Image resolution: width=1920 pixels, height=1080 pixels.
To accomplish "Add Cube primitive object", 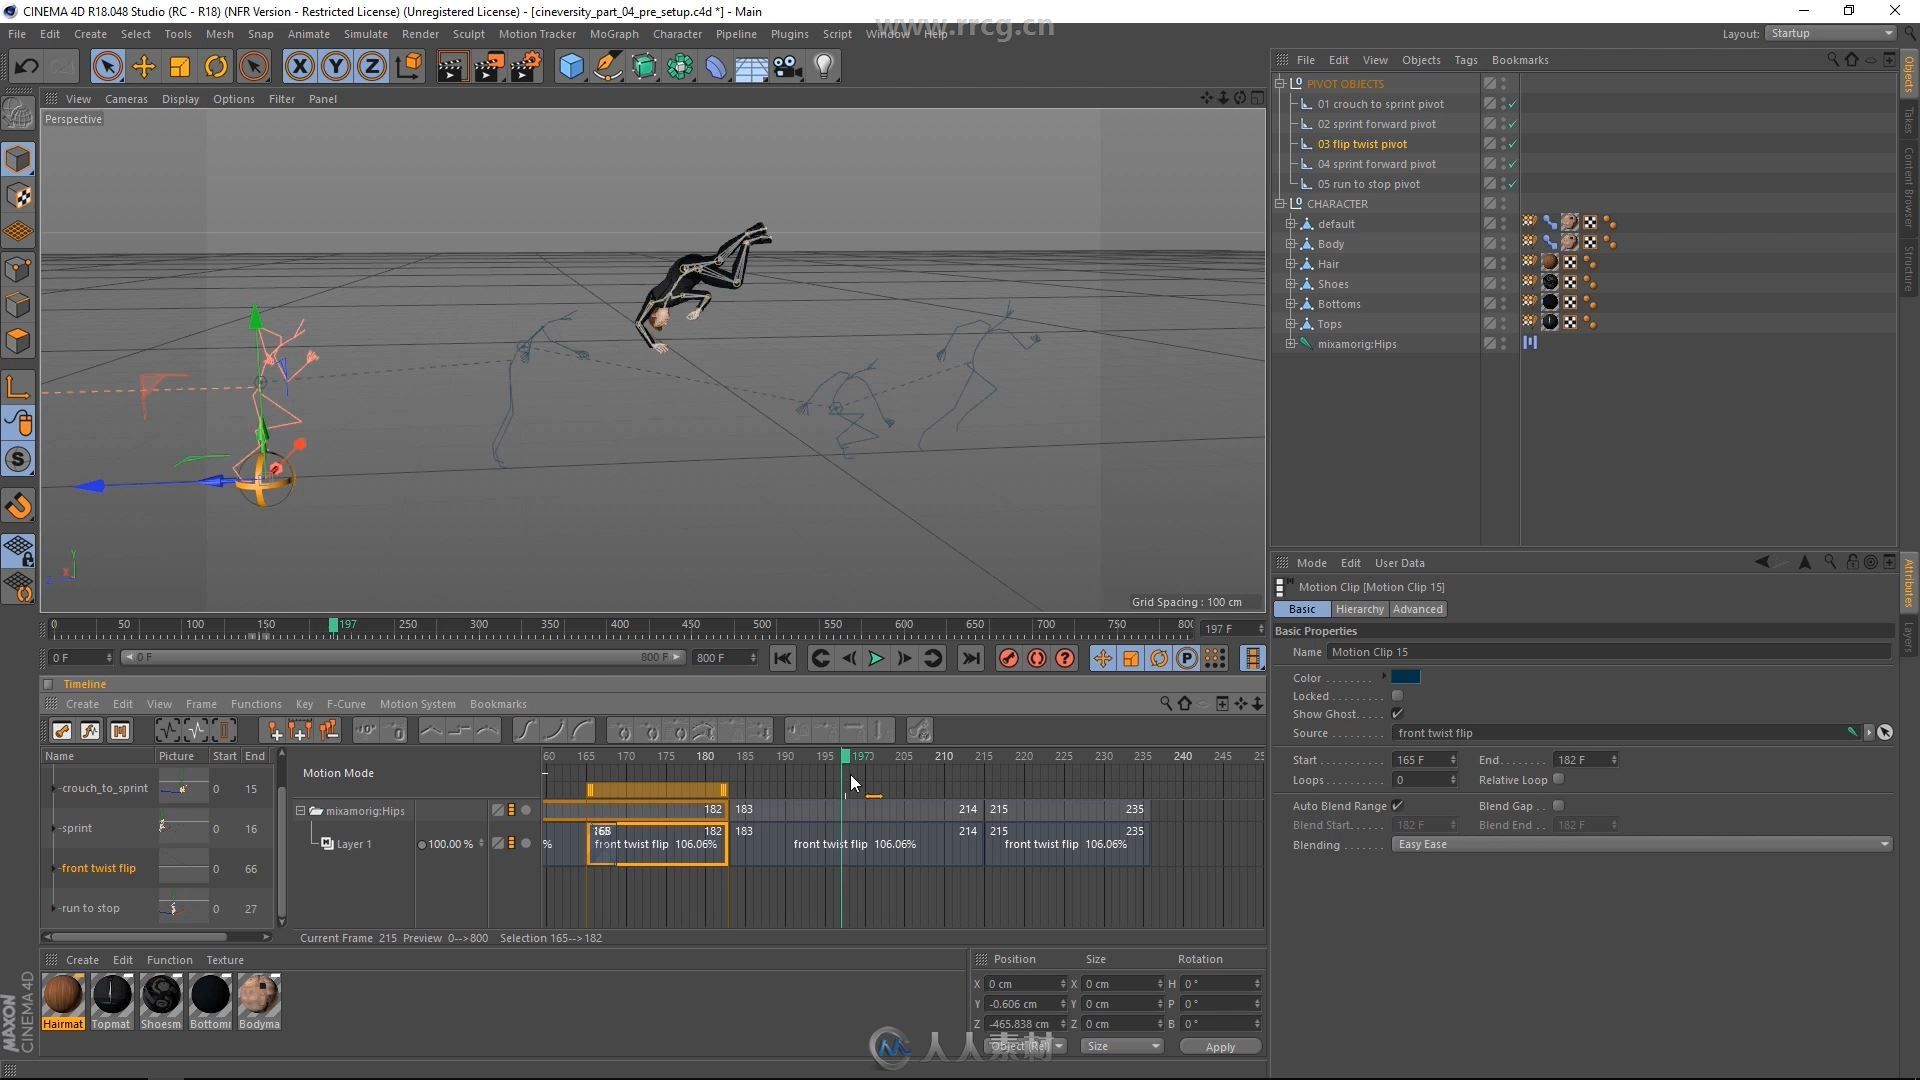I will click(571, 67).
